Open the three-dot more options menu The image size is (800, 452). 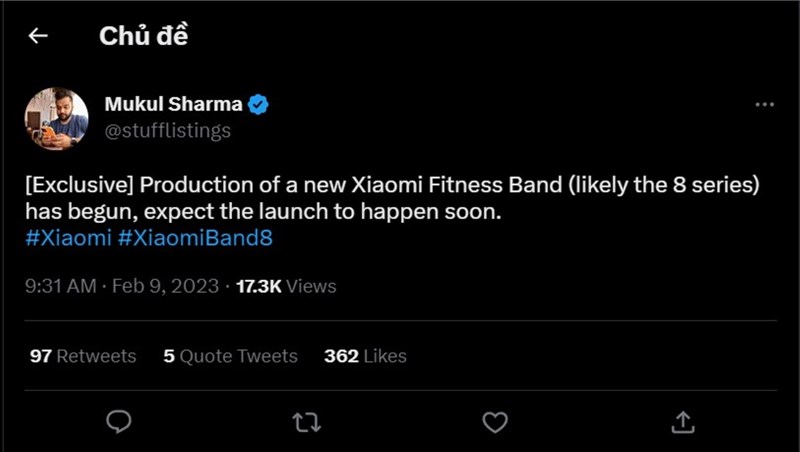(x=764, y=105)
